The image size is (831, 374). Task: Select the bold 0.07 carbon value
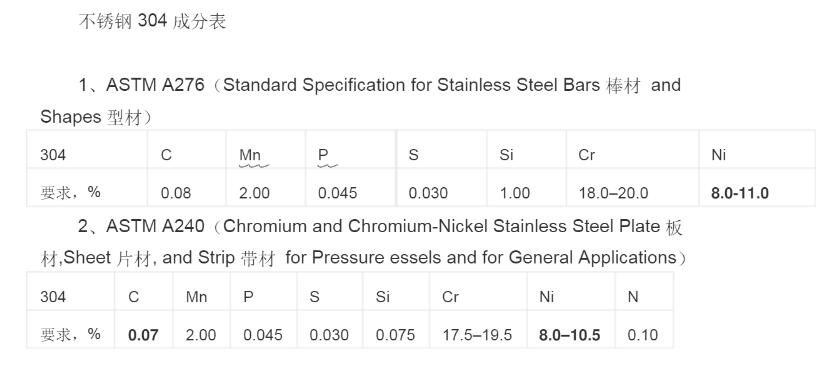coord(143,335)
